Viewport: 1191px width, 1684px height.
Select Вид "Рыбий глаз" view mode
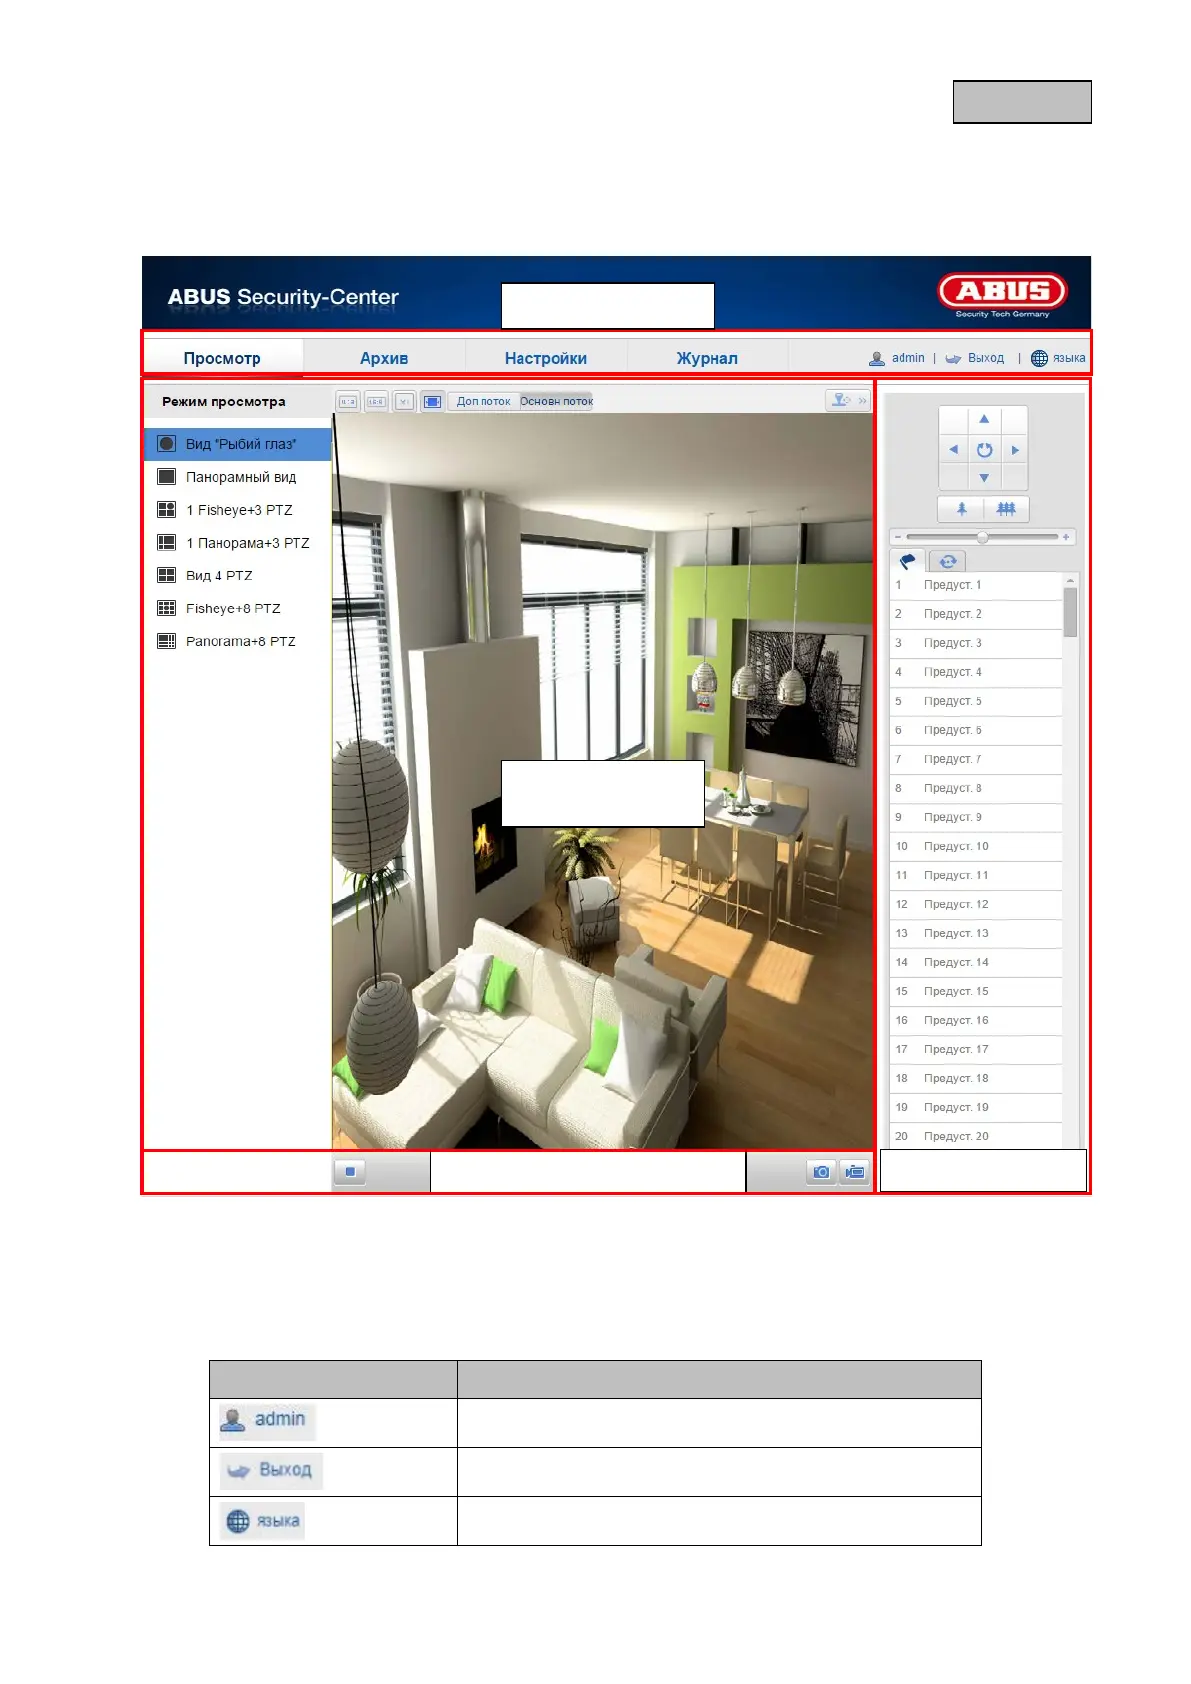238,444
